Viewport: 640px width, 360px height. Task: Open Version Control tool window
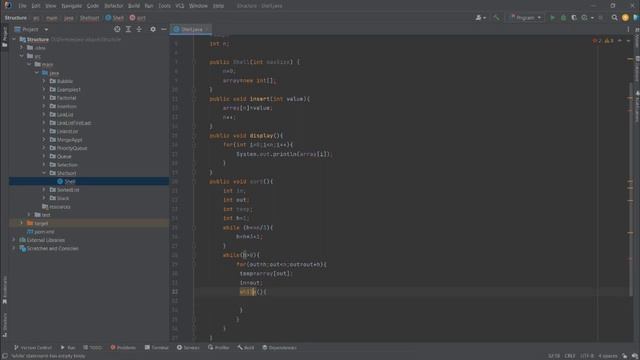pos(33,348)
